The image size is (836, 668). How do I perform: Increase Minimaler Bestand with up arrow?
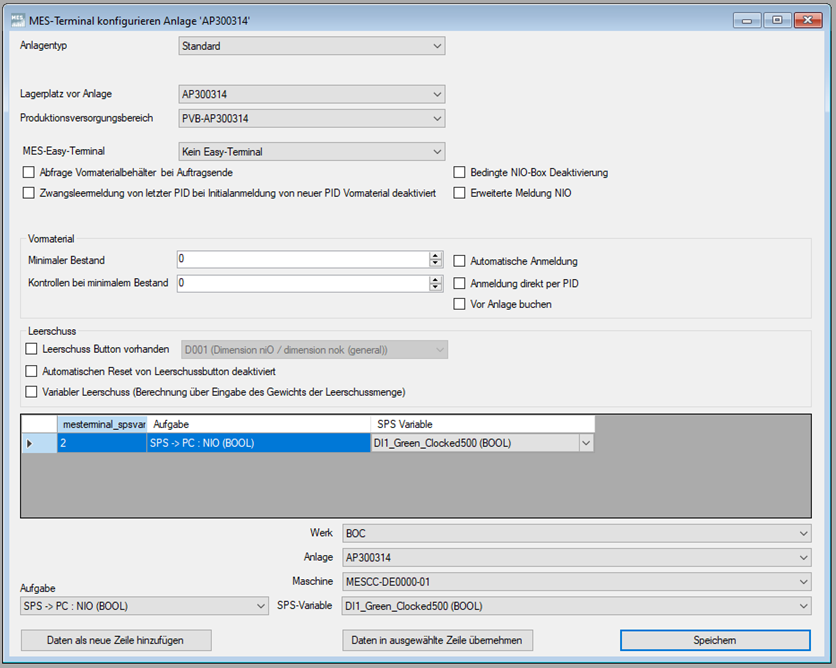pos(435,256)
